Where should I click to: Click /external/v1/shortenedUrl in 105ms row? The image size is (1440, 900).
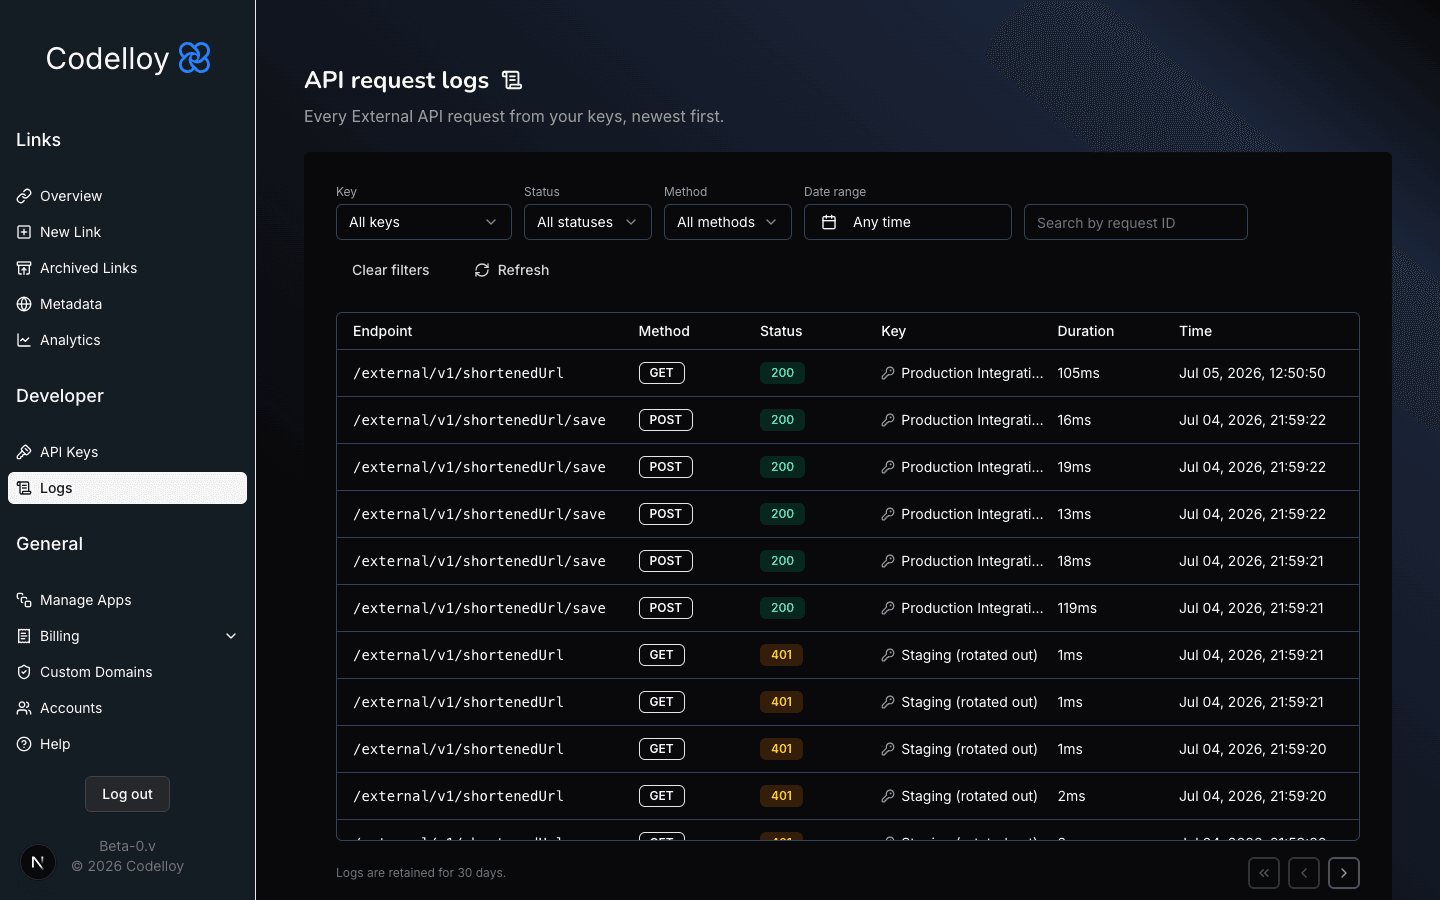458,373
